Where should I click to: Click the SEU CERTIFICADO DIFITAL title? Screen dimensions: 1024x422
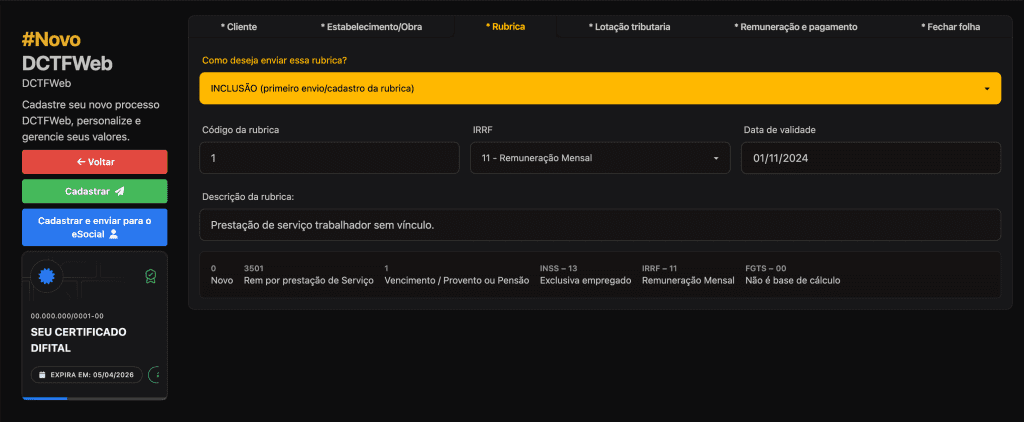point(78,340)
